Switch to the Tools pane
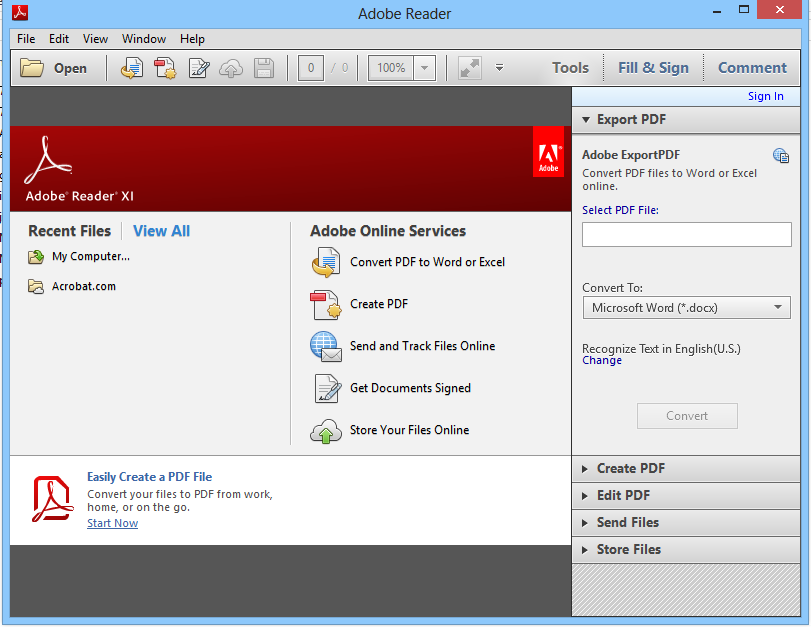Image resolution: width=811 pixels, height=627 pixels. click(x=570, y=68)
